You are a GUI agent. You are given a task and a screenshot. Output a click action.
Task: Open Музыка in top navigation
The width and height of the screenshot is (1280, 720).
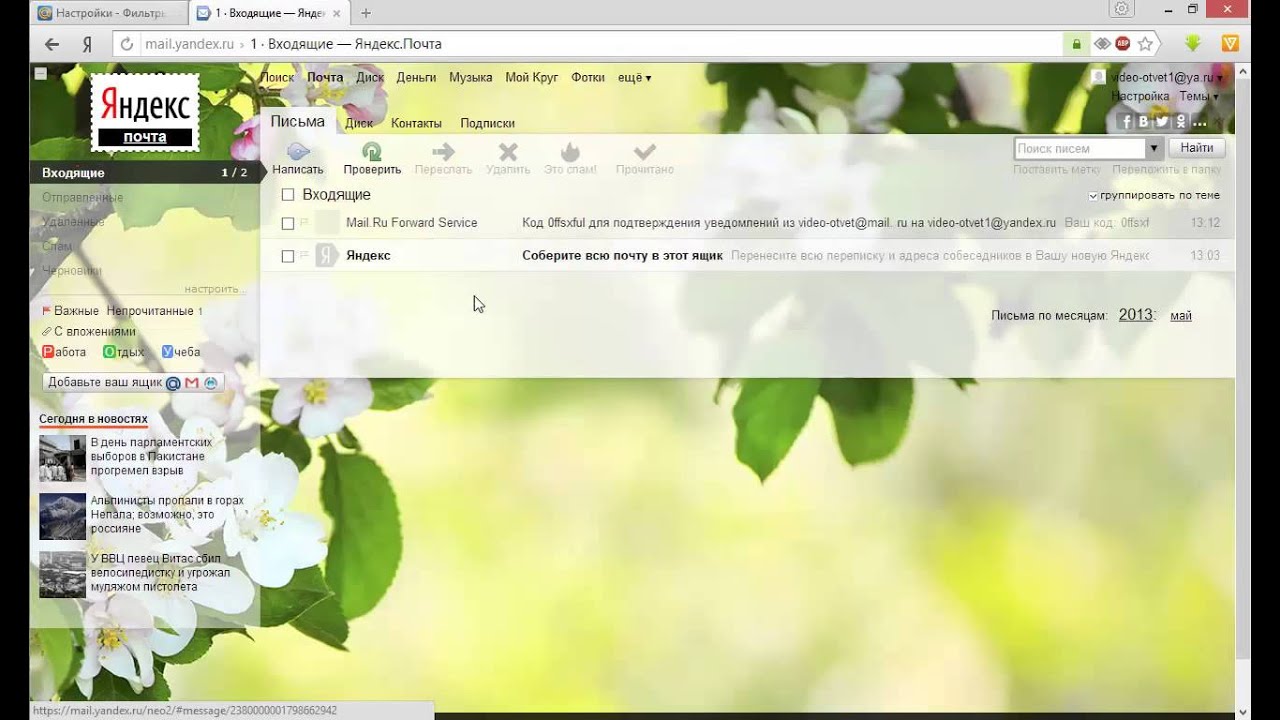click(x=470, y=77)
